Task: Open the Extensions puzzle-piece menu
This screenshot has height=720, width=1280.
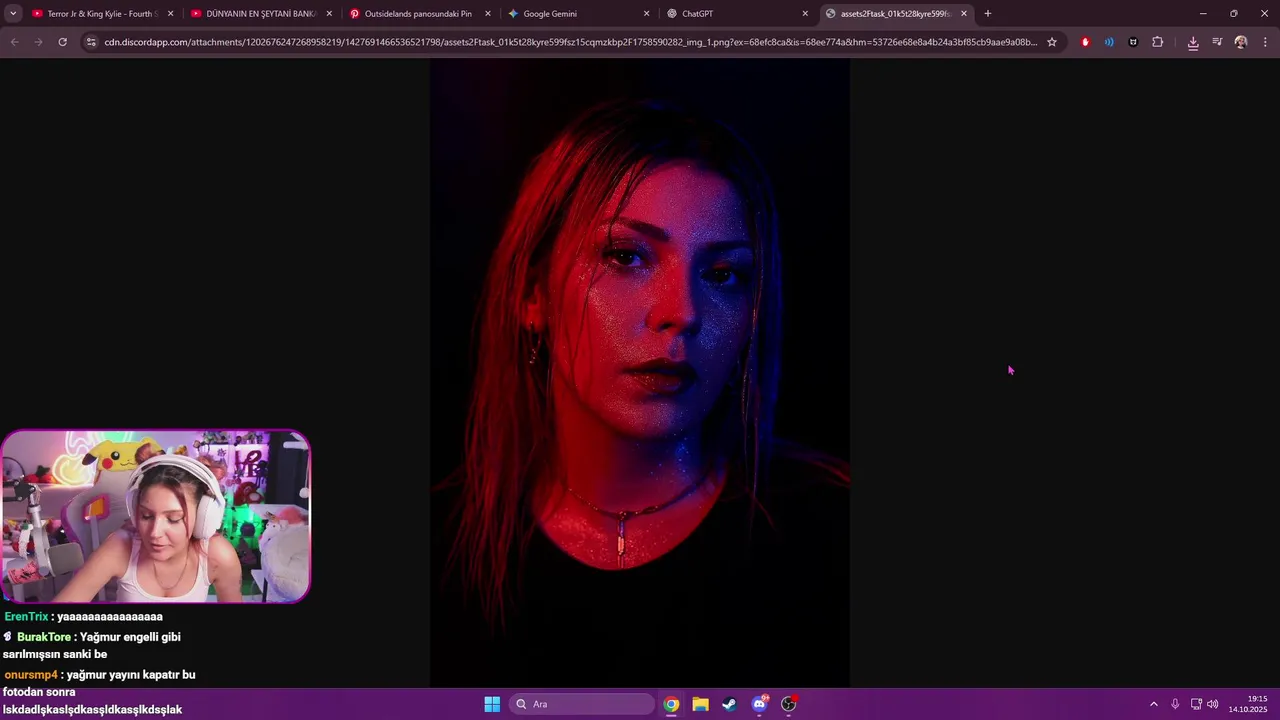Action: click(x=1158, y=42)
